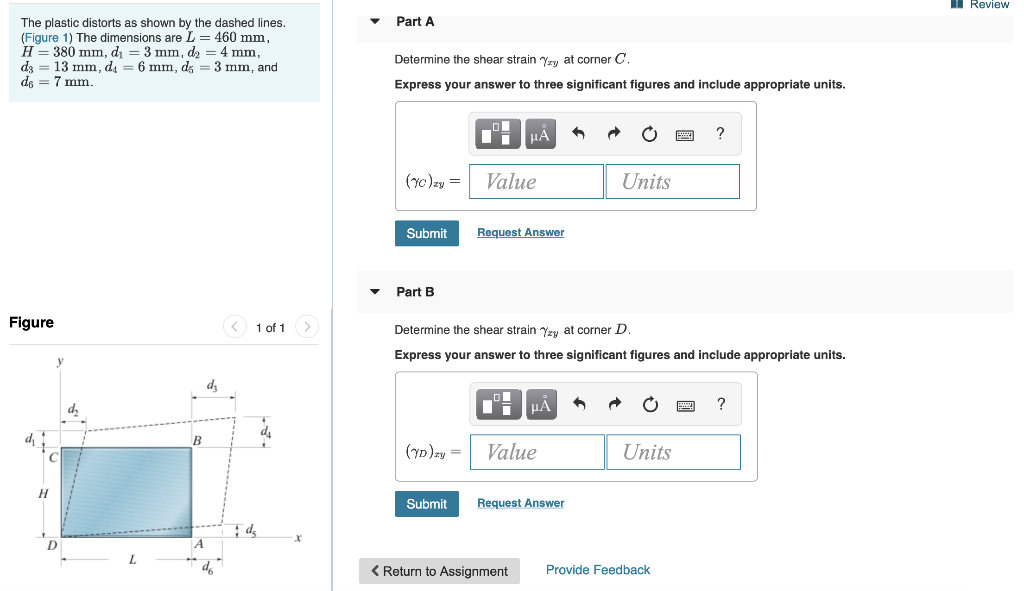The height and width of the screenshot is (591, 1024).
Task: Redo the entry in Part A toolbar
Action: (613, 133)
